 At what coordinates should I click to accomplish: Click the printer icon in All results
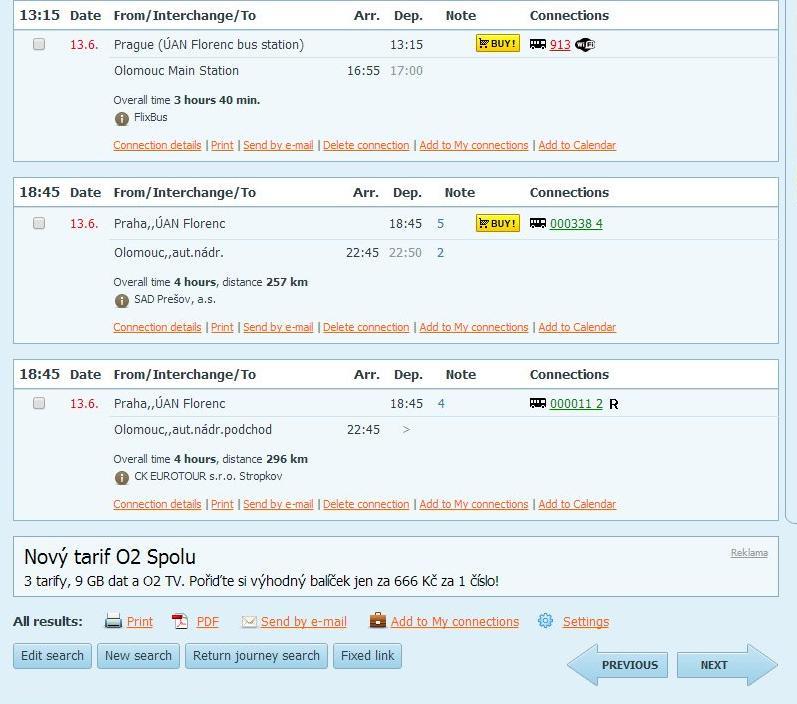(x=114, y=621)
